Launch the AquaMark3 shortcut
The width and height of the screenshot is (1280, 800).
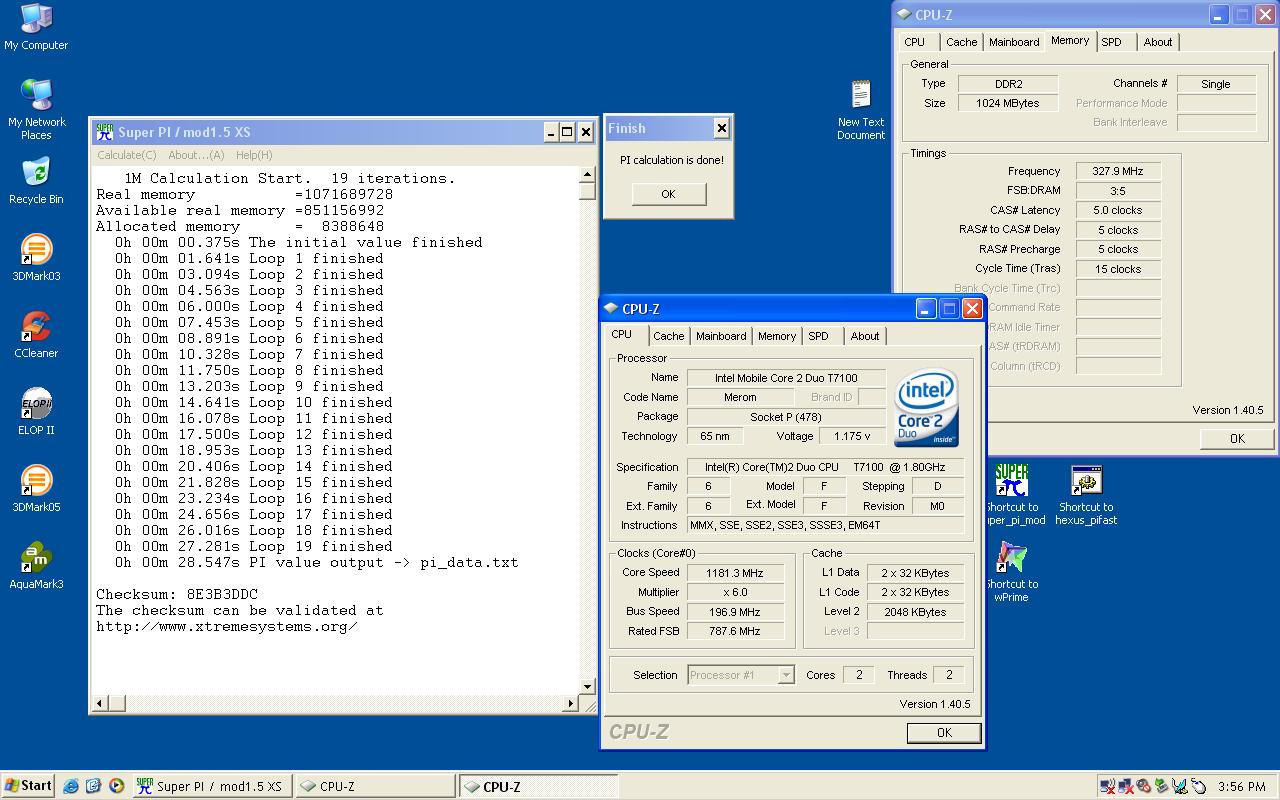pos(36,558)
